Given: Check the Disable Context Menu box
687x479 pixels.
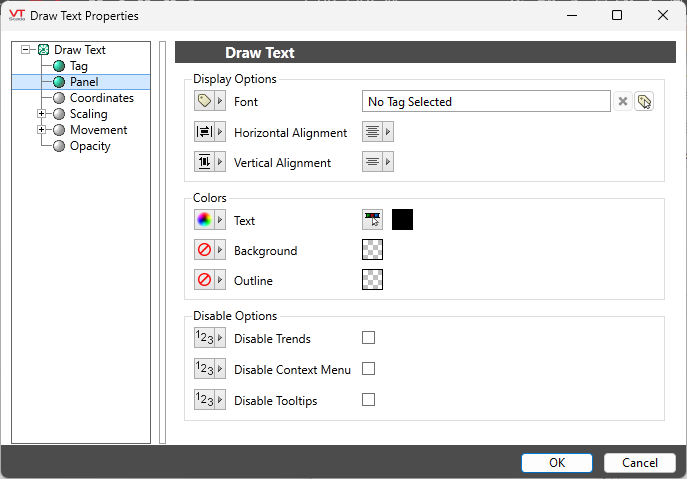Looking at the screenshot, I should coord(368,369).
